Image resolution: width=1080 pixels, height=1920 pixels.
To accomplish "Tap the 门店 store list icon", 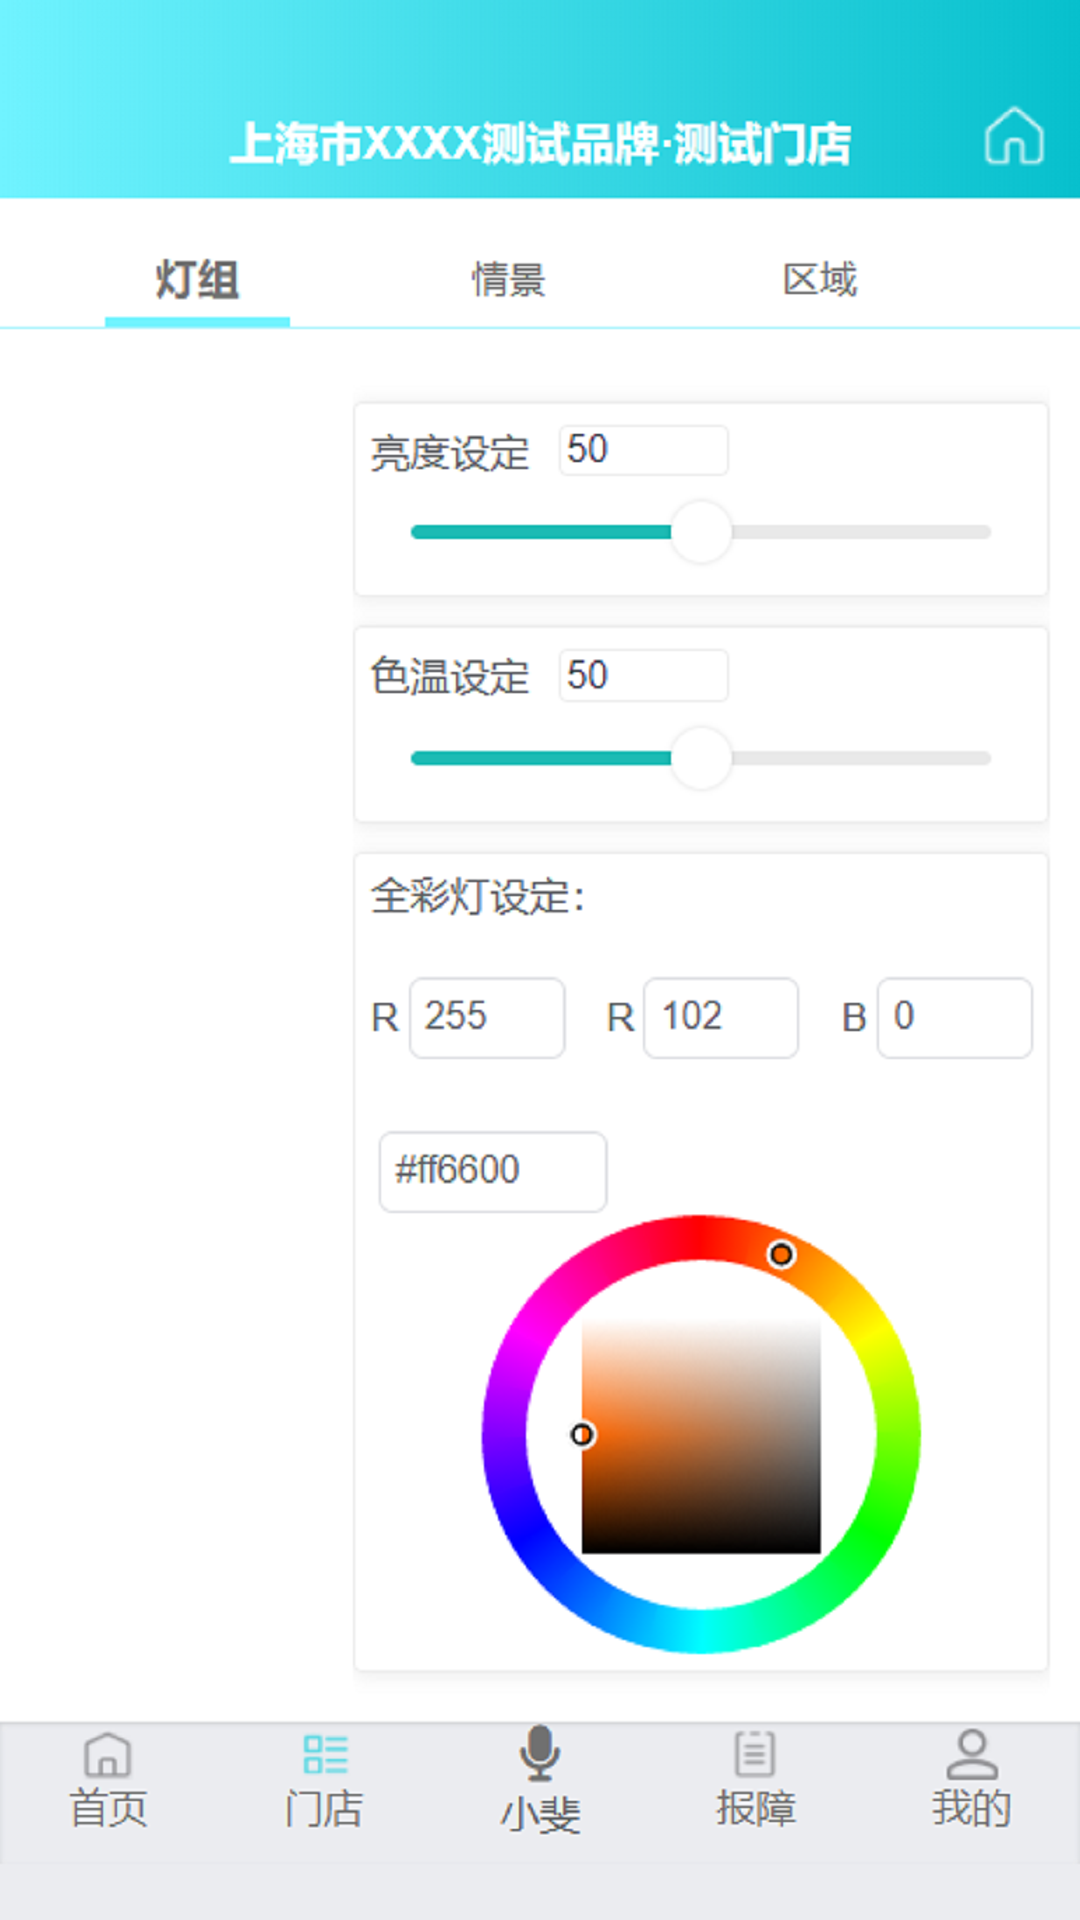I will pos(324,1757).
